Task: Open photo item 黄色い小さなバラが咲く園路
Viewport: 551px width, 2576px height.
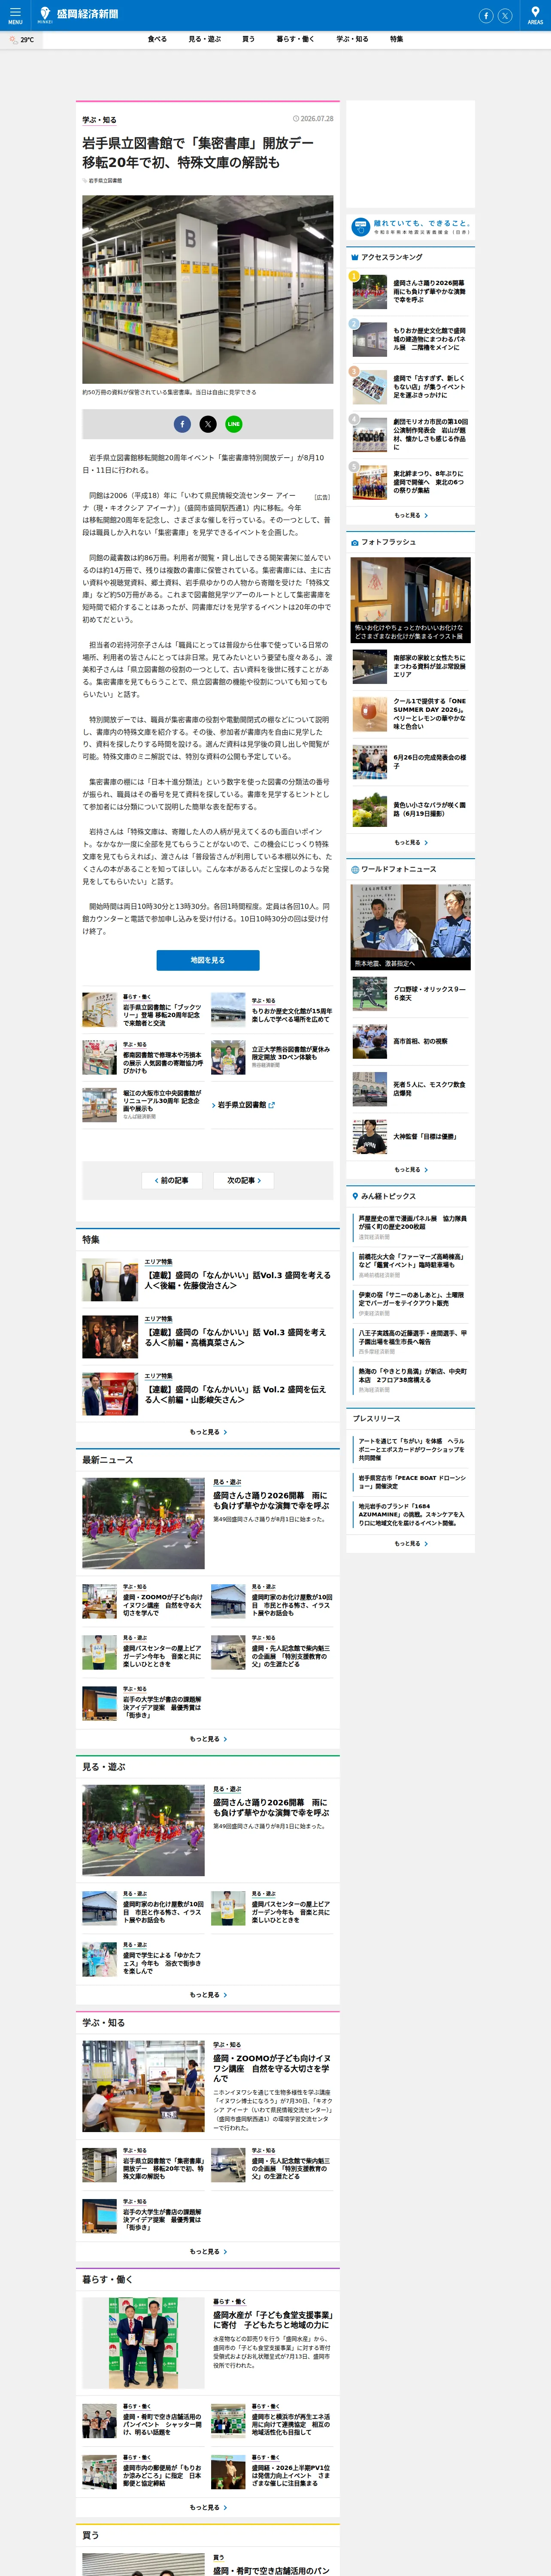Action: (x=411, y=809)
